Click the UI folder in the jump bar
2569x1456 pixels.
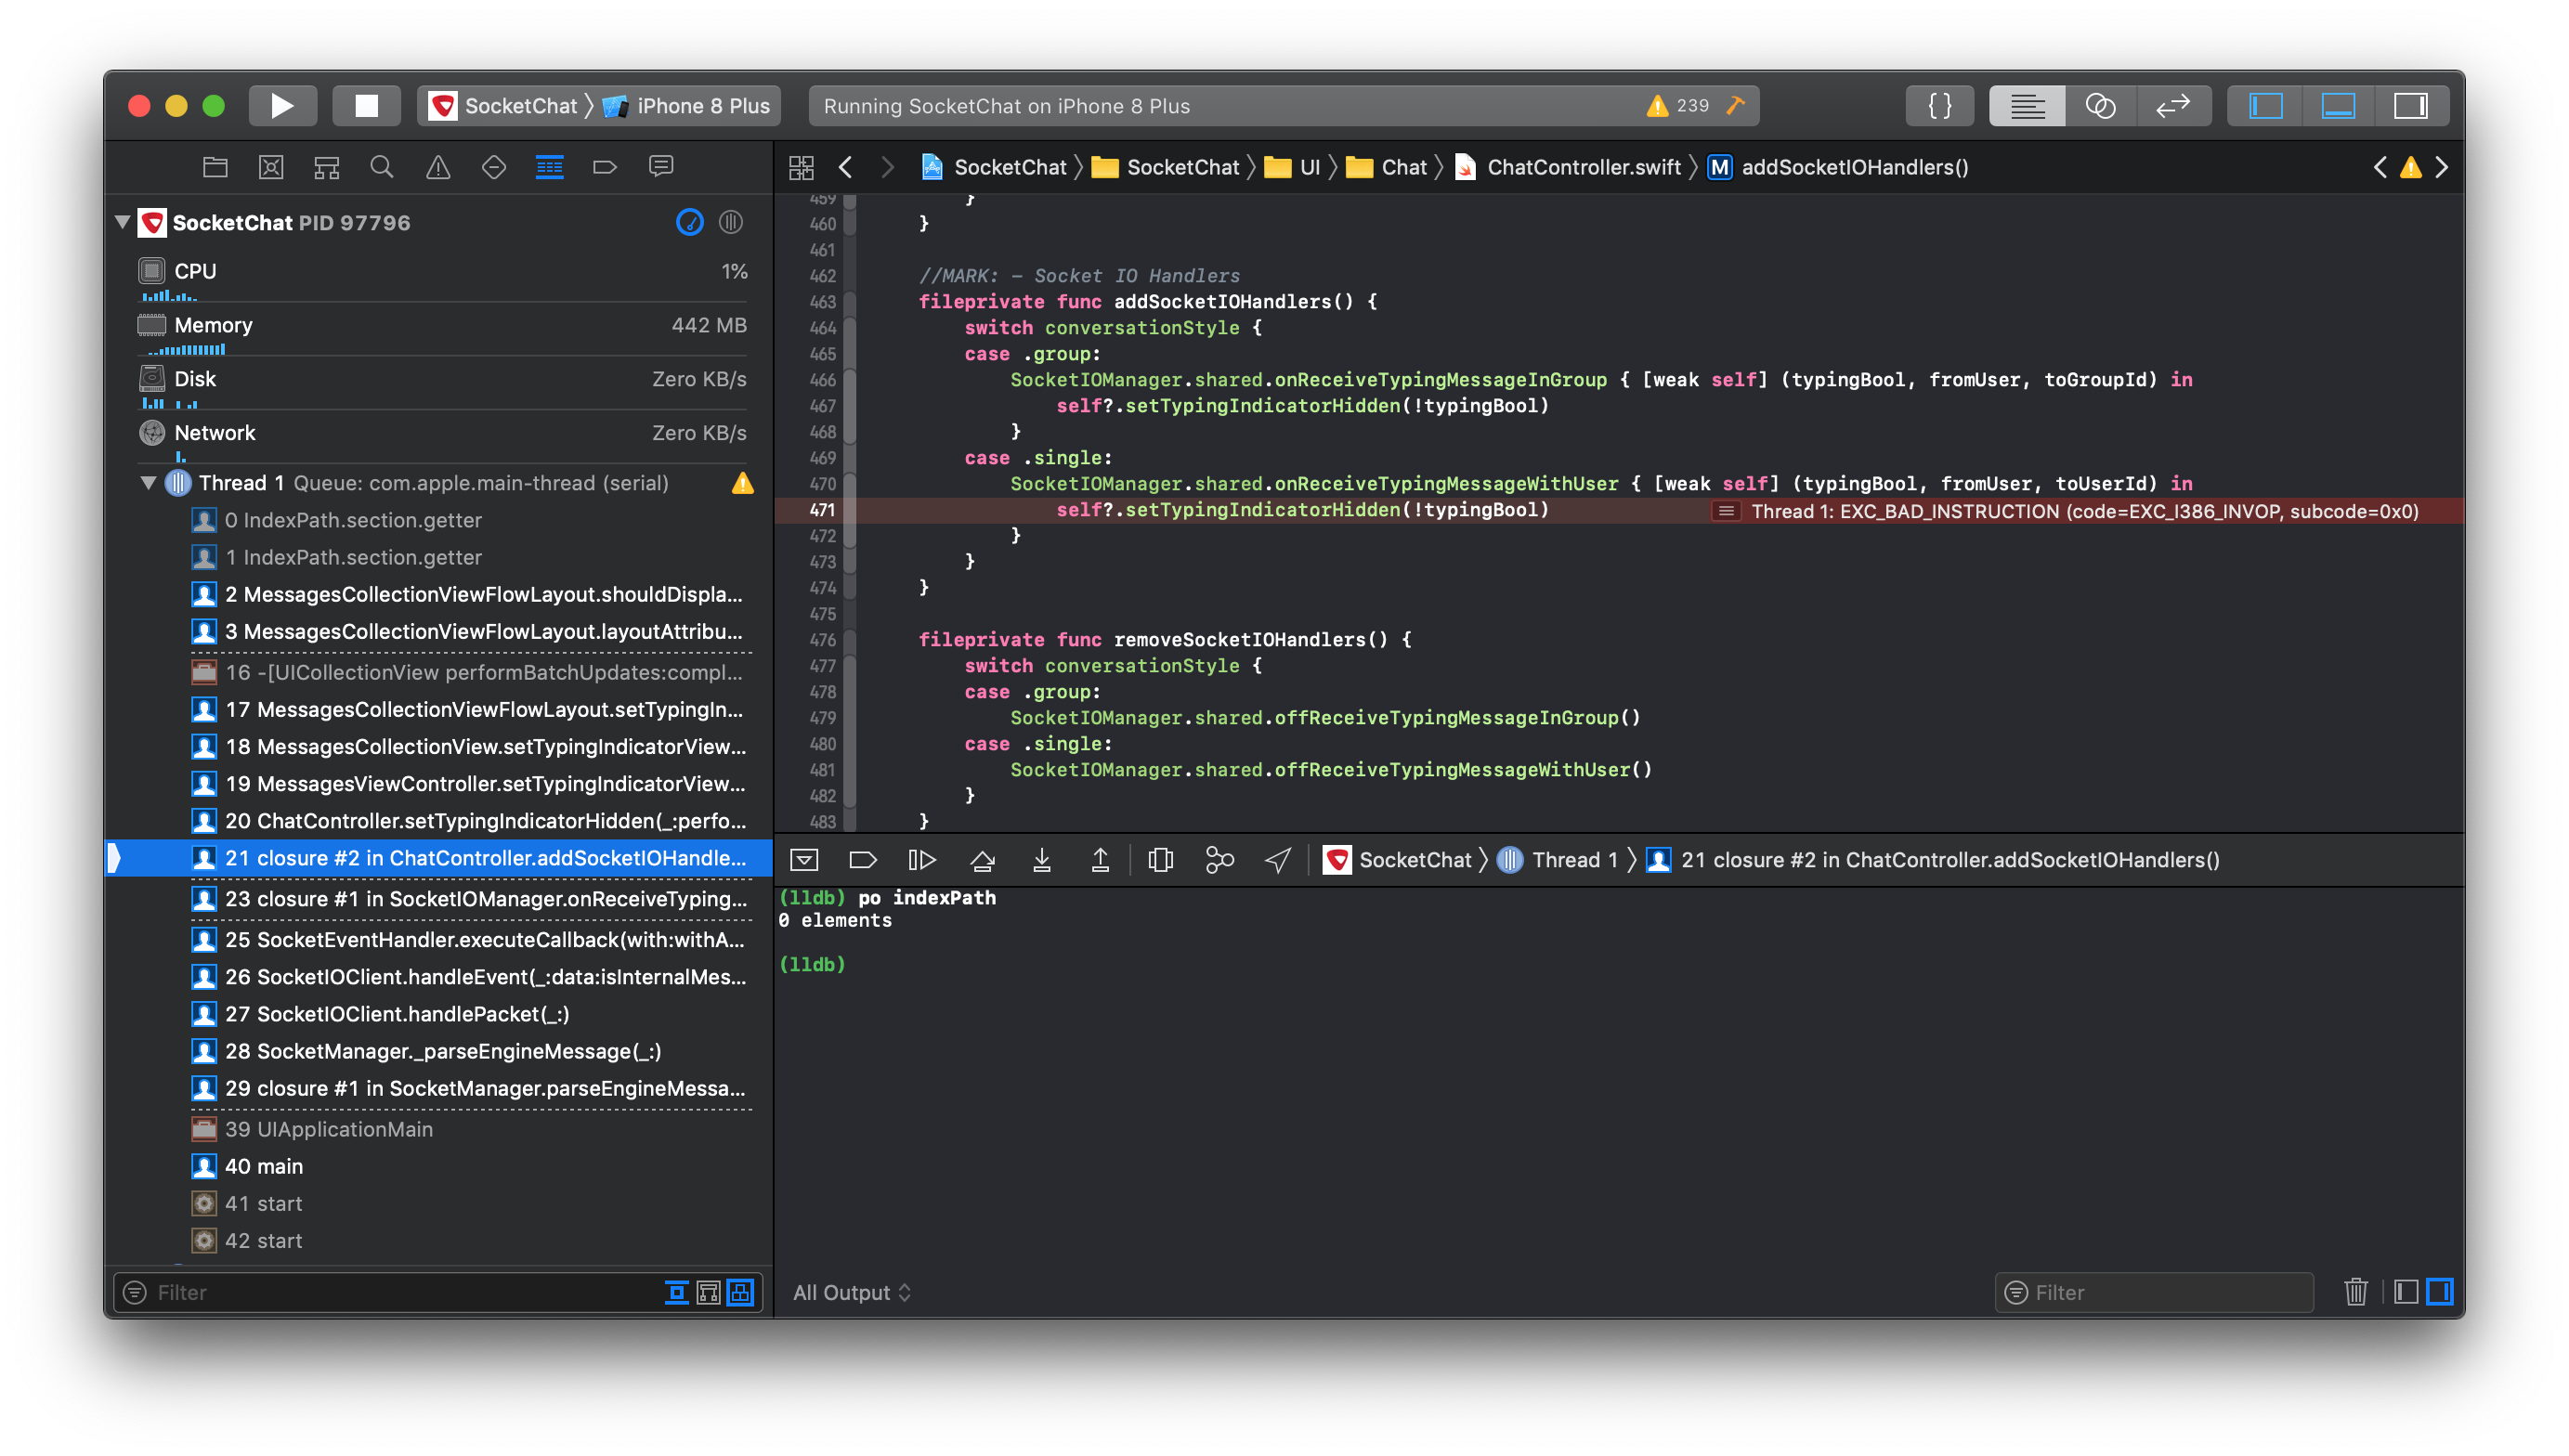point(1292,167)
